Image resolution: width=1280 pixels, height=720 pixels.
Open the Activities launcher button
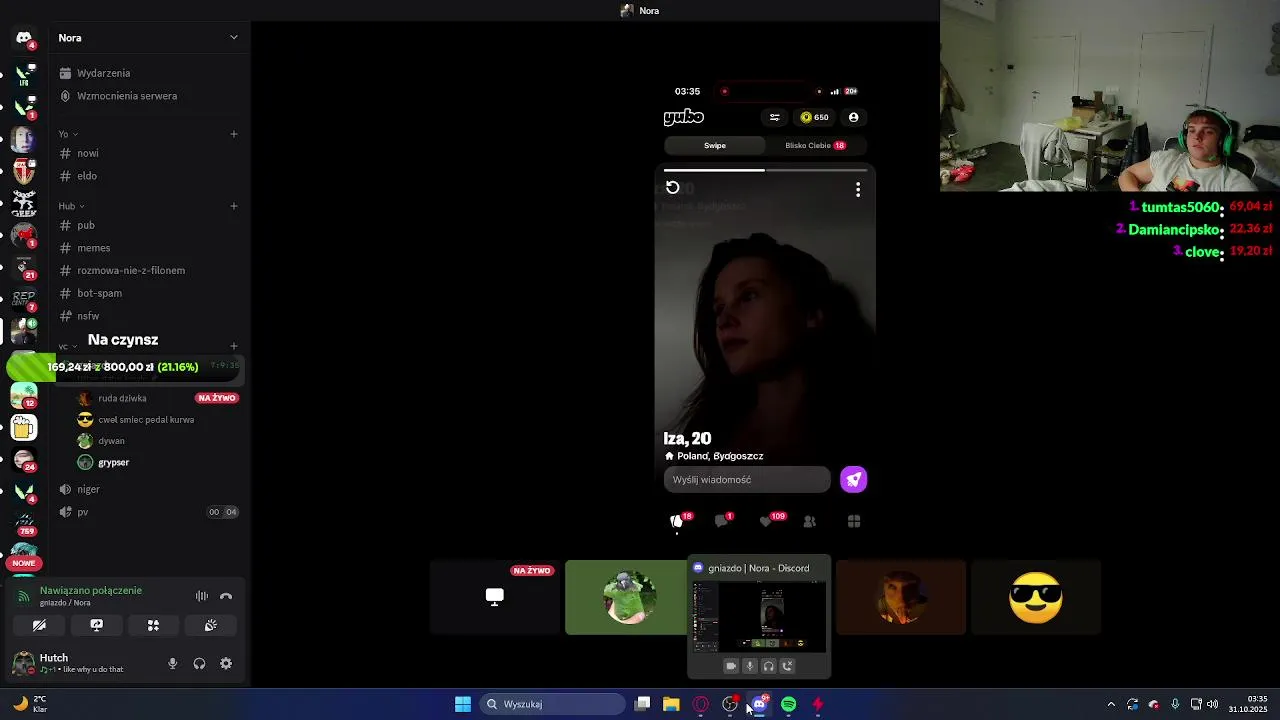click(x=154, y=625)
